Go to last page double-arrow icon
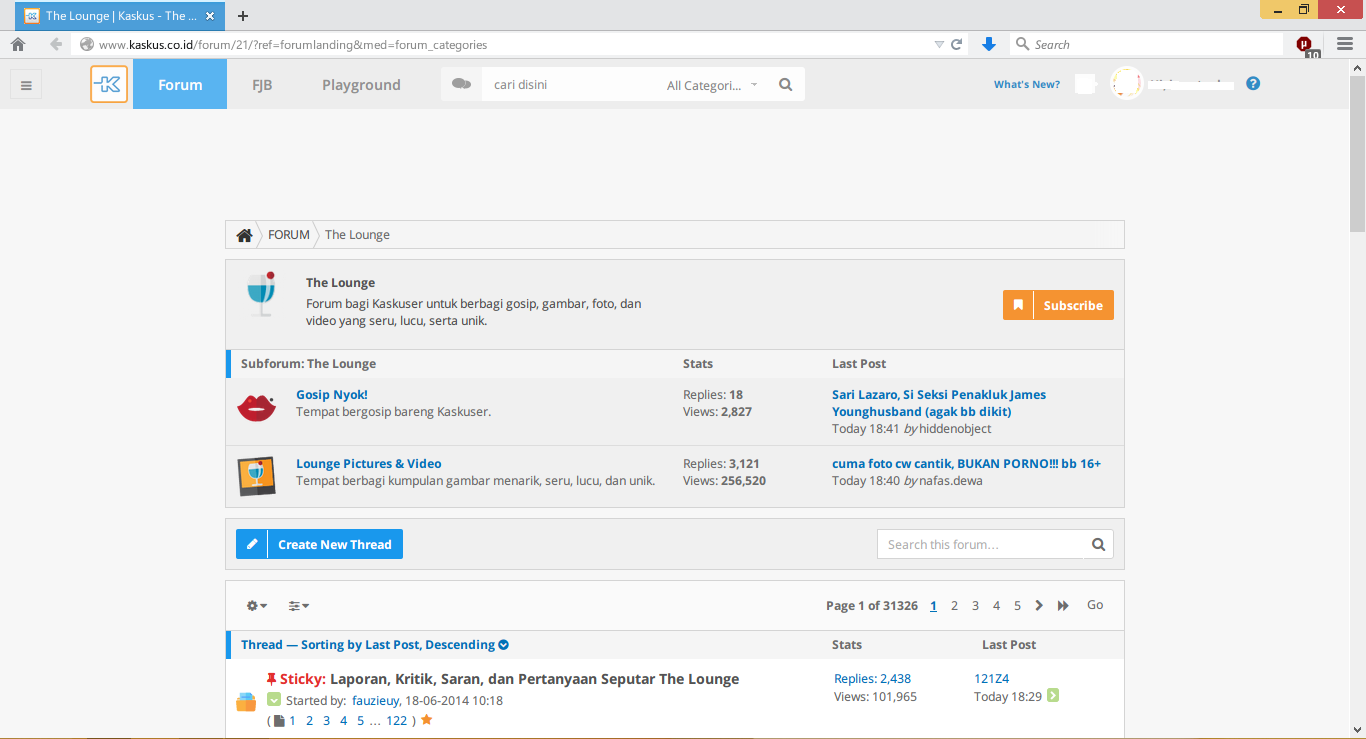The image size is (1366, 739). (x=1063, y=606)
